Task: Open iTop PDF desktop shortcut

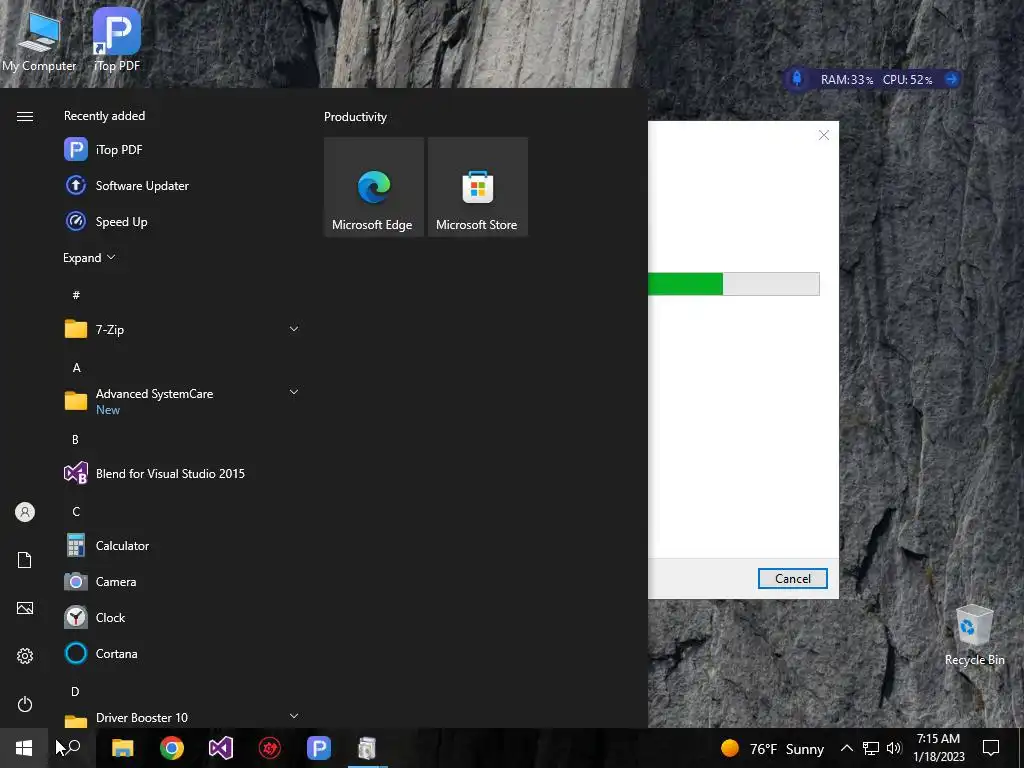Action: tap(117, 39)
